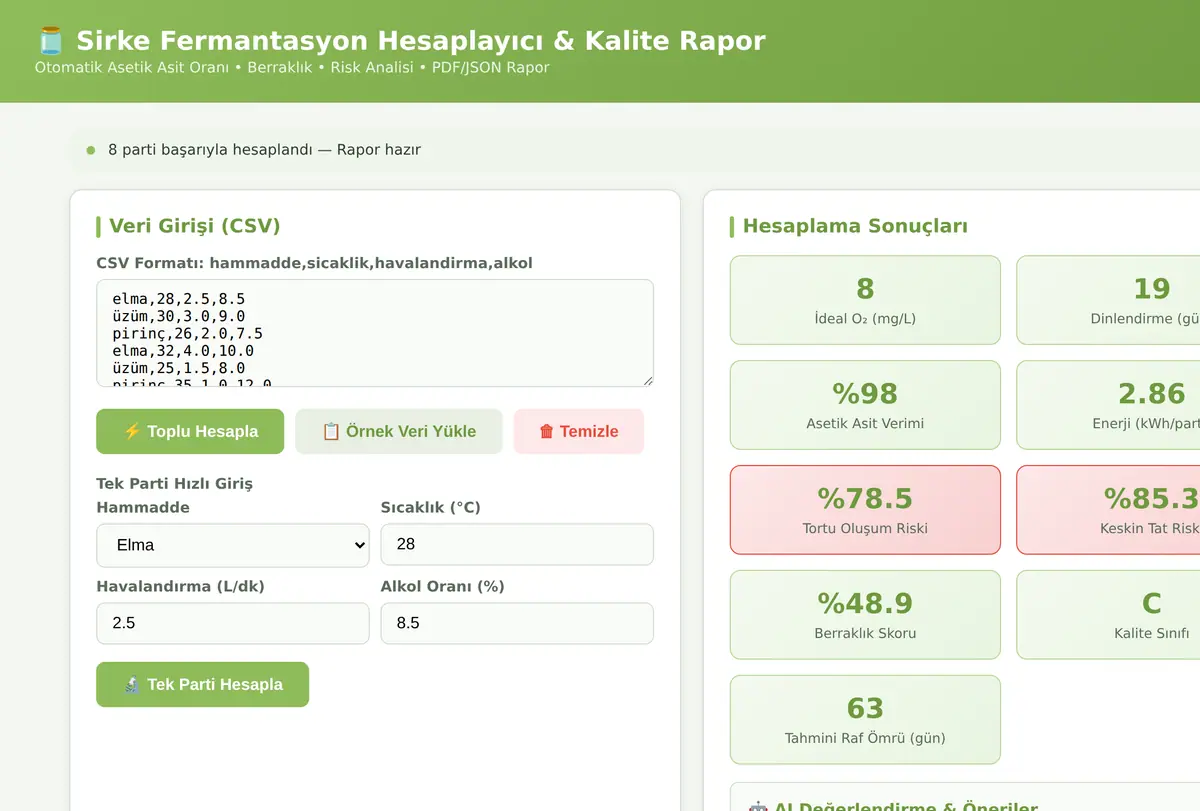Focus the Alkol Oranı (%) input field
Viewport: 1200px width, 811px height.
[517, 623]
